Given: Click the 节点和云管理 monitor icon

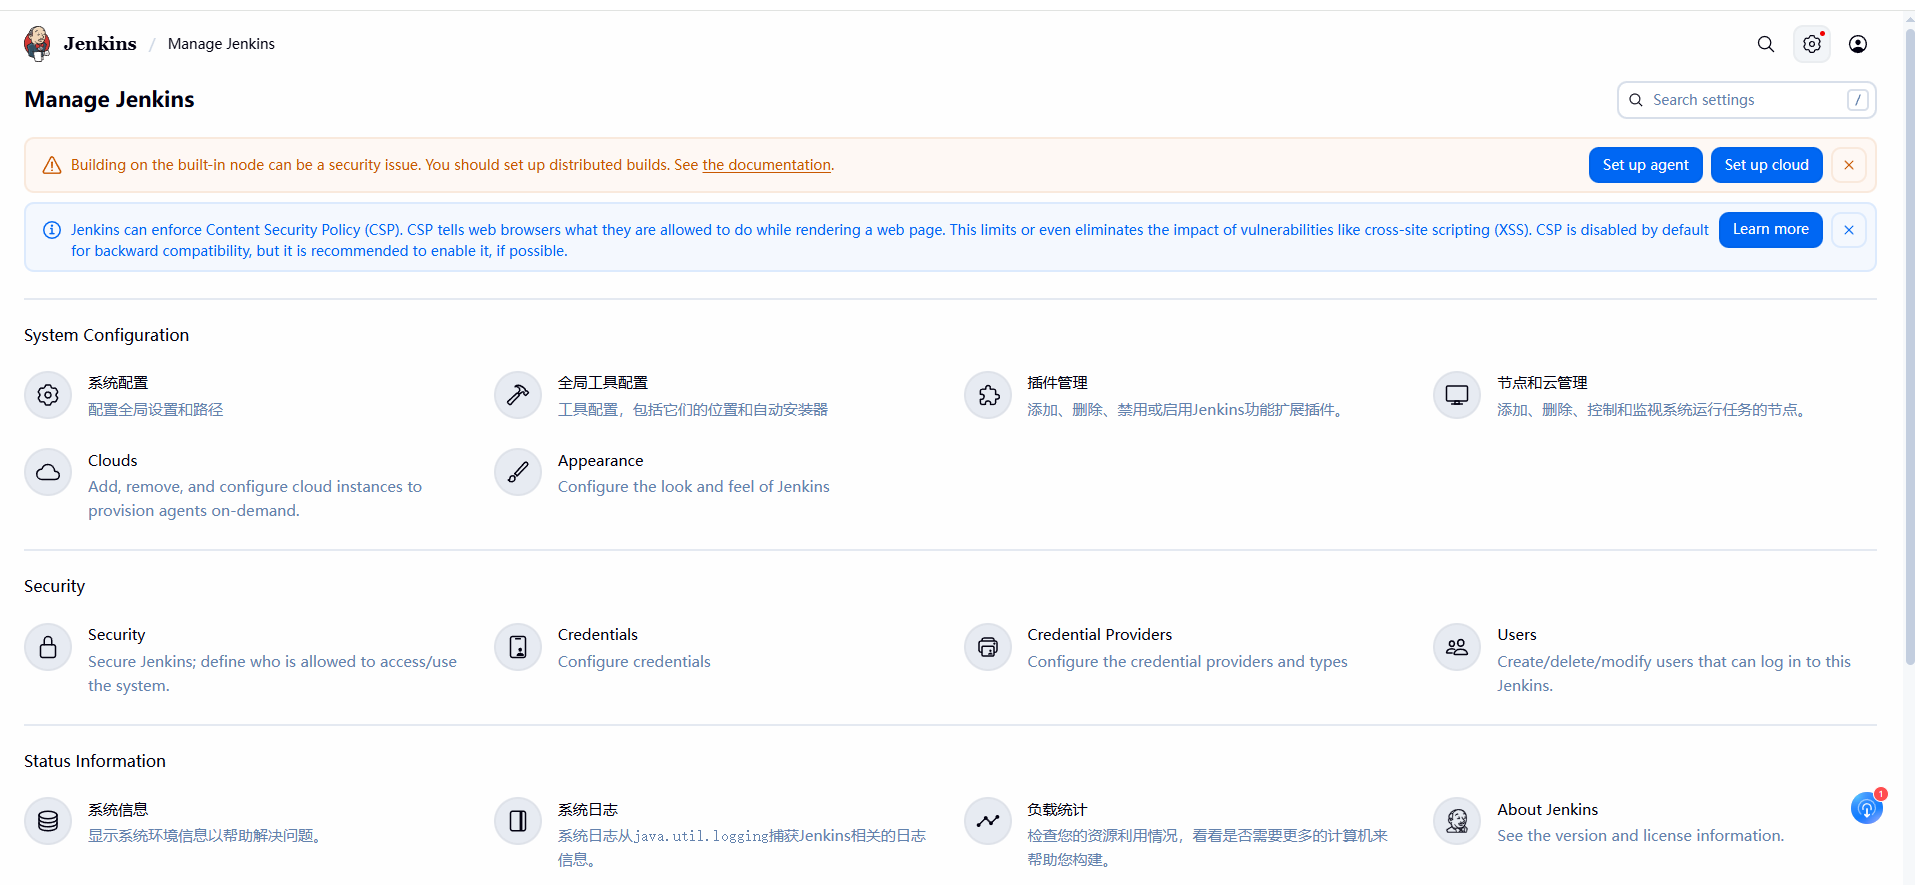Looking at the screenshot, I should [1457, 396].
